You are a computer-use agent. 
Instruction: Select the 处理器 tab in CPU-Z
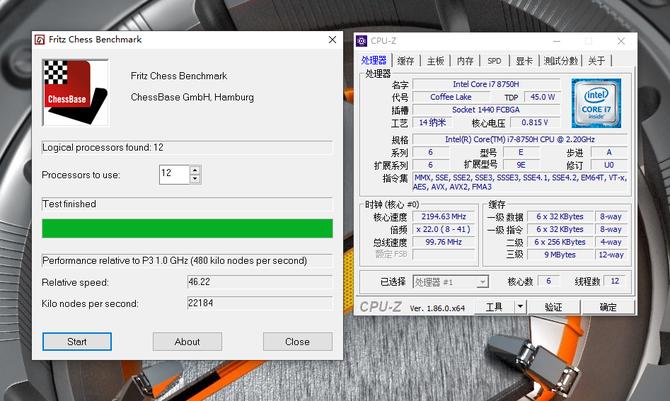[x=374, y=61]
